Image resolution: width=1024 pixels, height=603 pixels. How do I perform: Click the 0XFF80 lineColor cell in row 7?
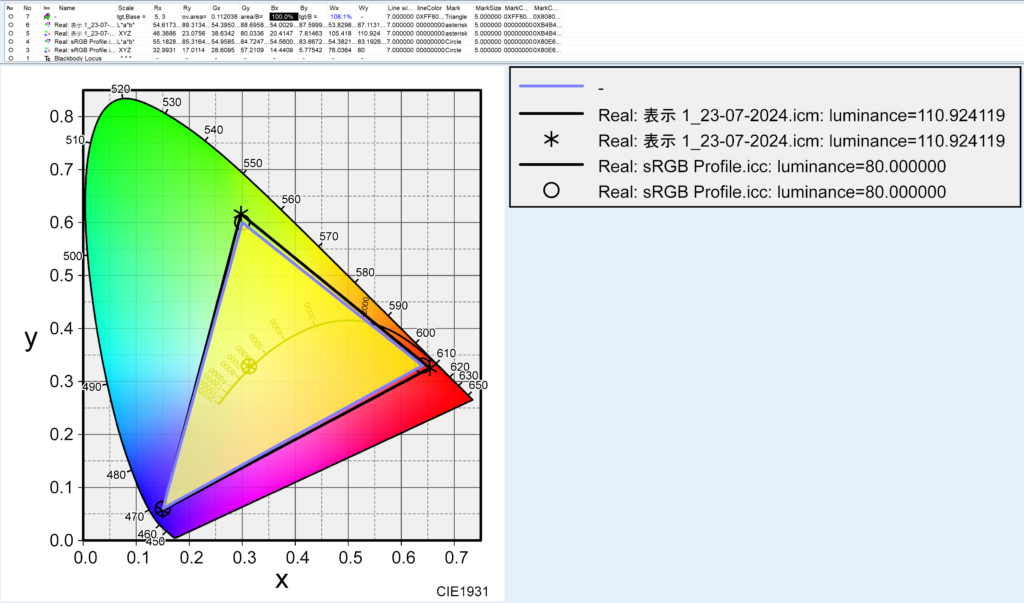(430, 16)
